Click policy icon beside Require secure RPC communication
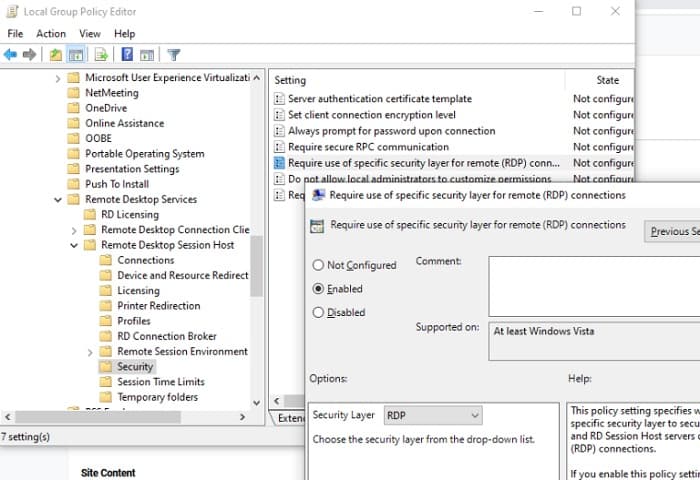 tap(279, 147)
